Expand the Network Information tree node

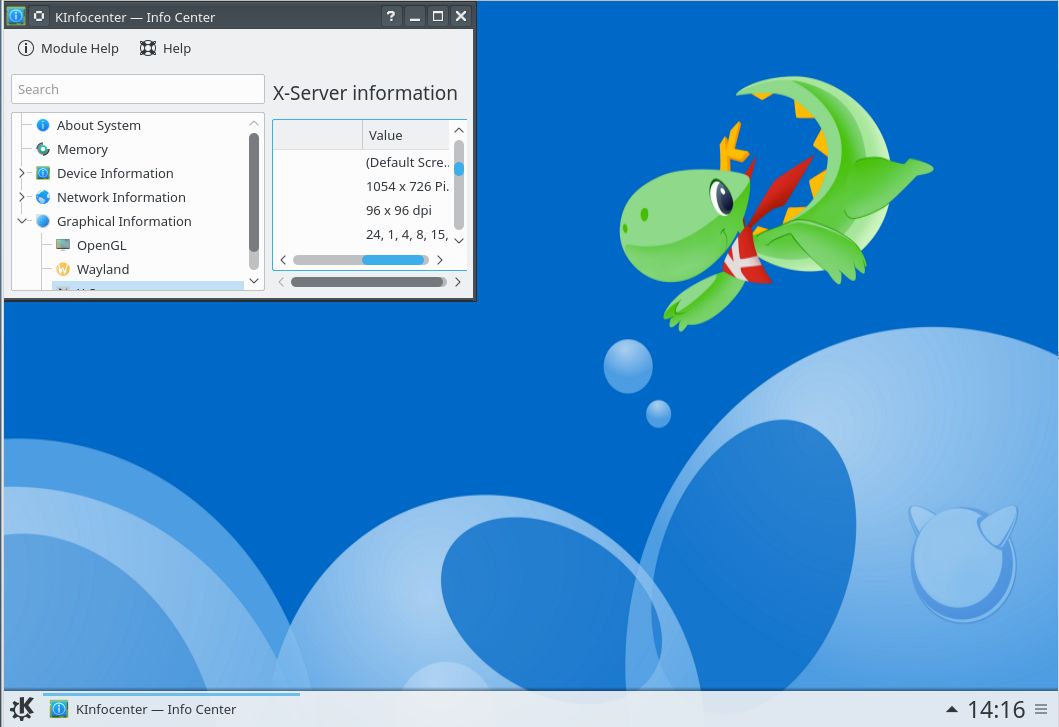[22, 197]
